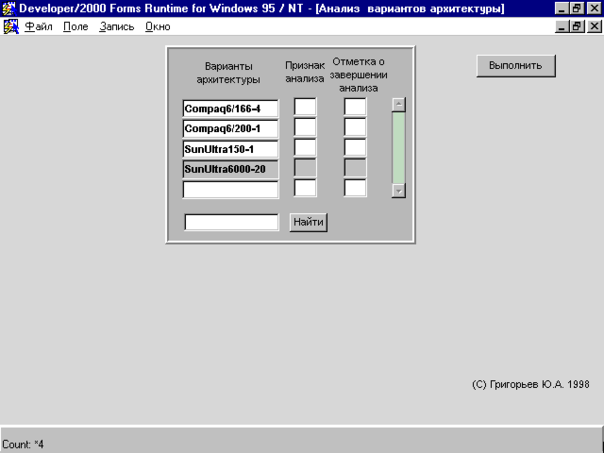Toggle Признак анализа box for SunUltra6000-20
The image size is (604, 453).
[305, 168]
